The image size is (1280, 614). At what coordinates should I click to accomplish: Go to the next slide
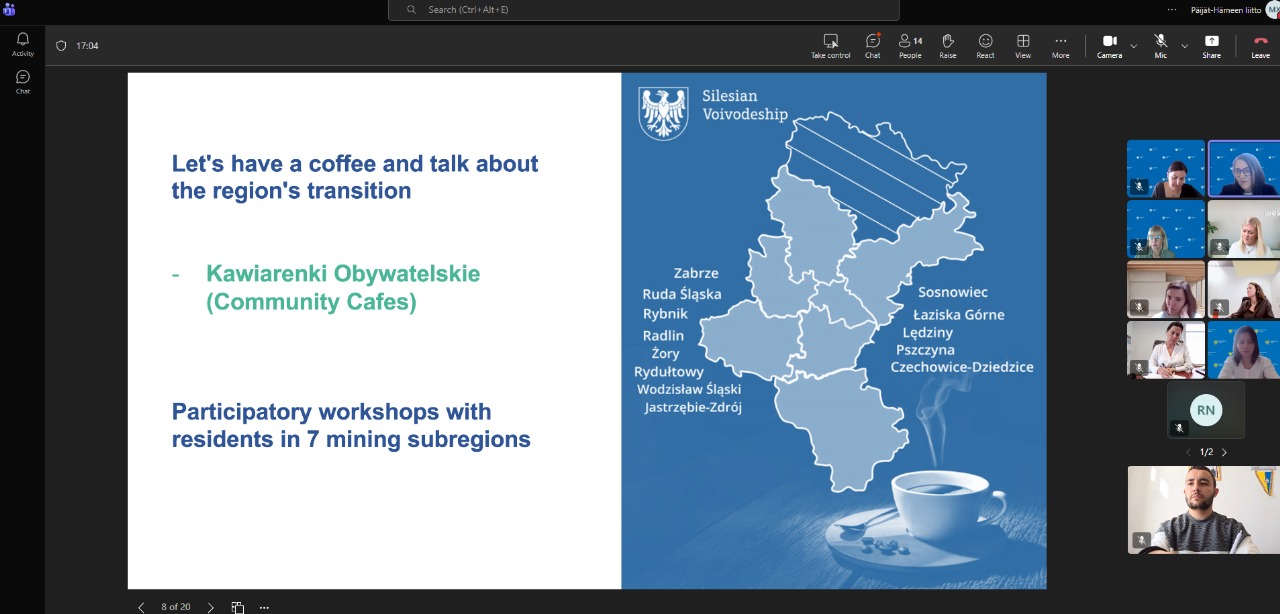(x=210, y=607)
